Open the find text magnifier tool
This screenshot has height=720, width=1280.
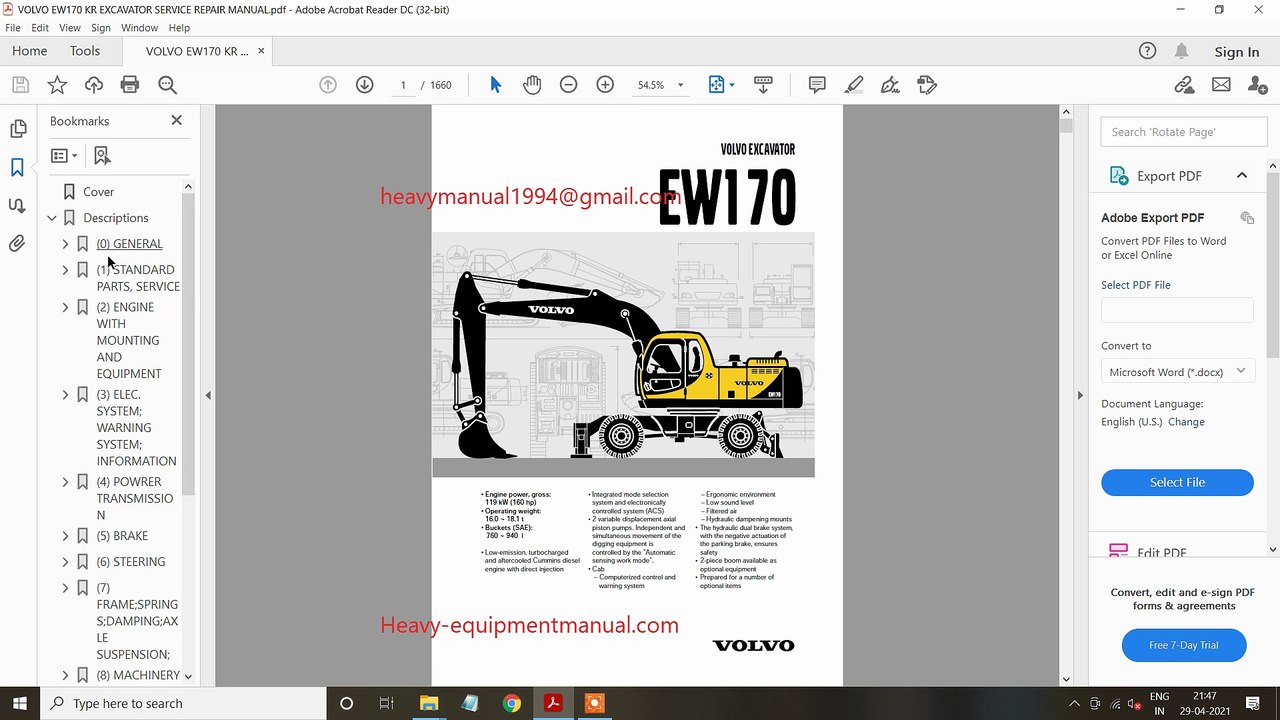167,85
